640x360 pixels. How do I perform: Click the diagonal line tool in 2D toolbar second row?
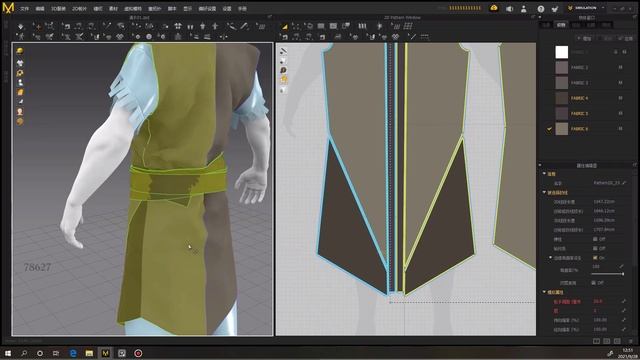tap(412, 37)
